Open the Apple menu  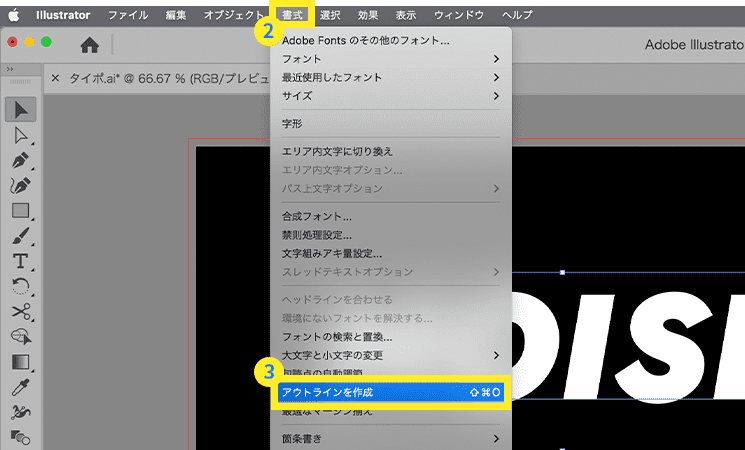click(x=14, y=15)
